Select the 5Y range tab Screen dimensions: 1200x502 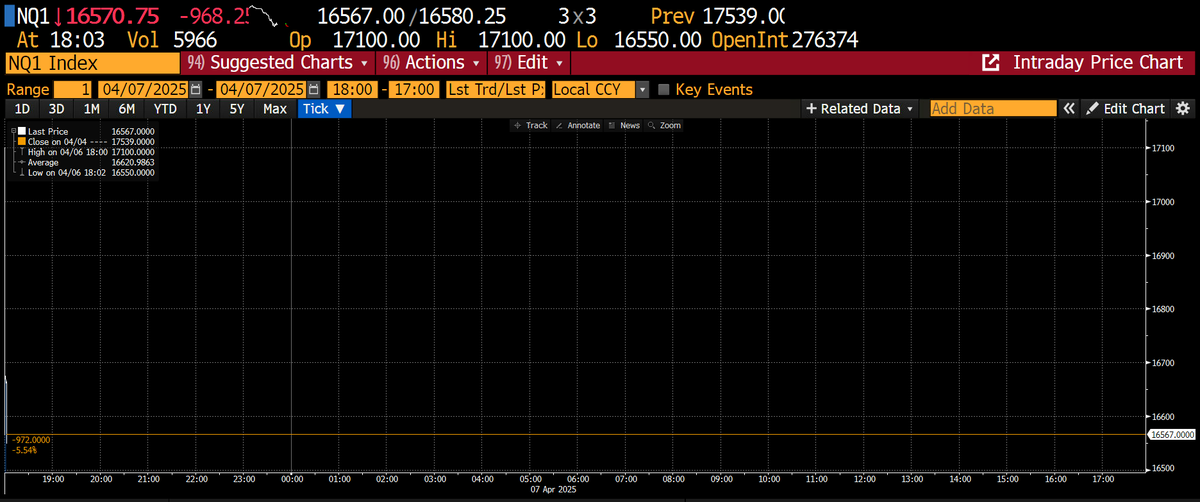[236, 108]
